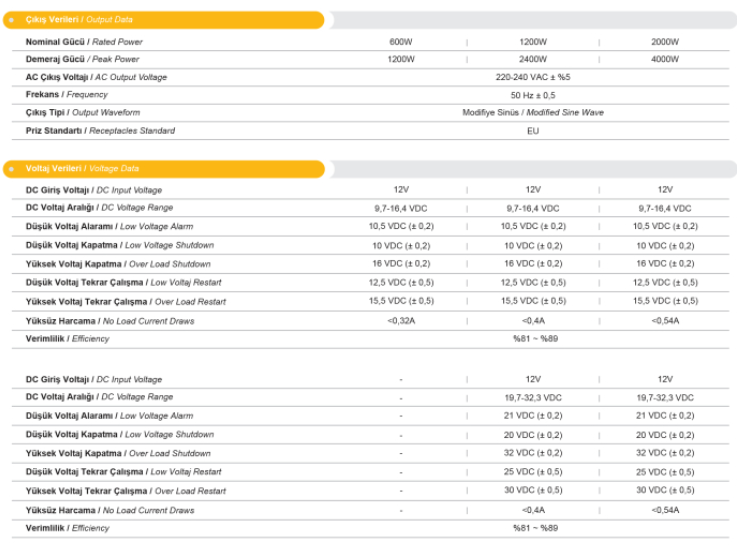Click the bullet icon beside Çıkış Verileri
The height and width of the screenshot is (555, 737).
tap(11, 20)
